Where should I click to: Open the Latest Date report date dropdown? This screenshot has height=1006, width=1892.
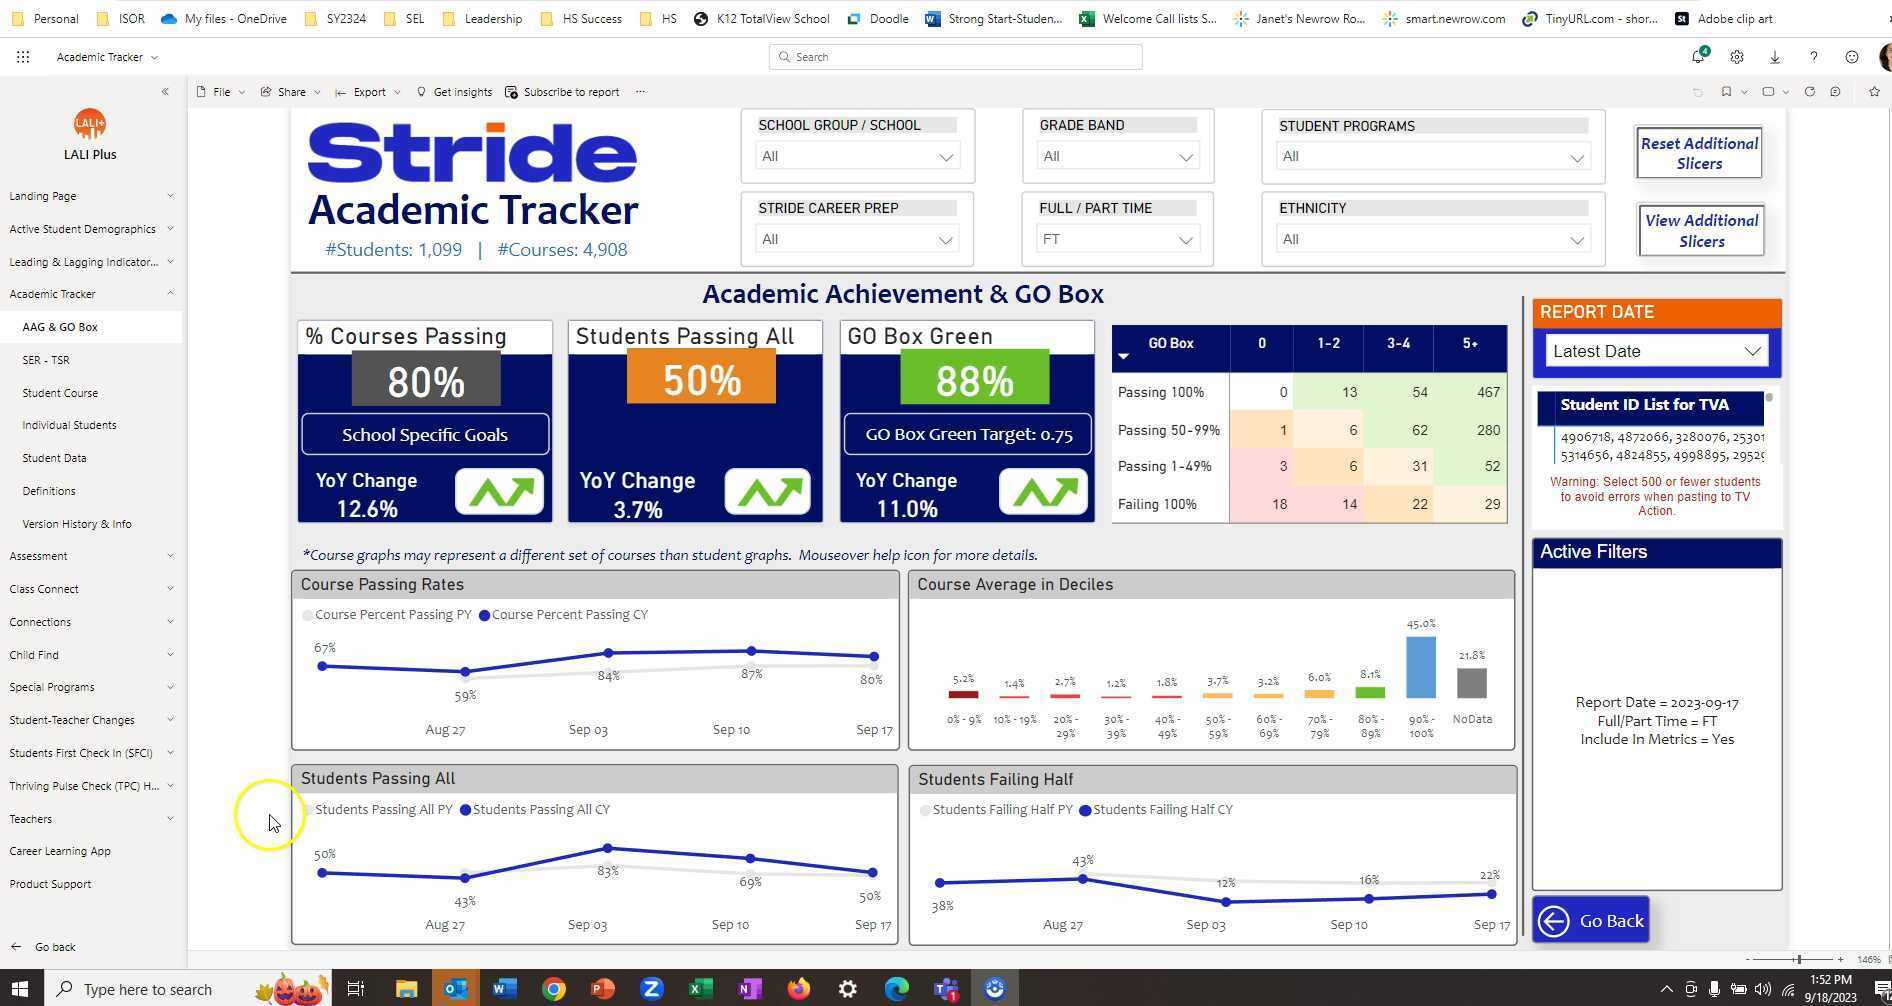click(1656, 351)
